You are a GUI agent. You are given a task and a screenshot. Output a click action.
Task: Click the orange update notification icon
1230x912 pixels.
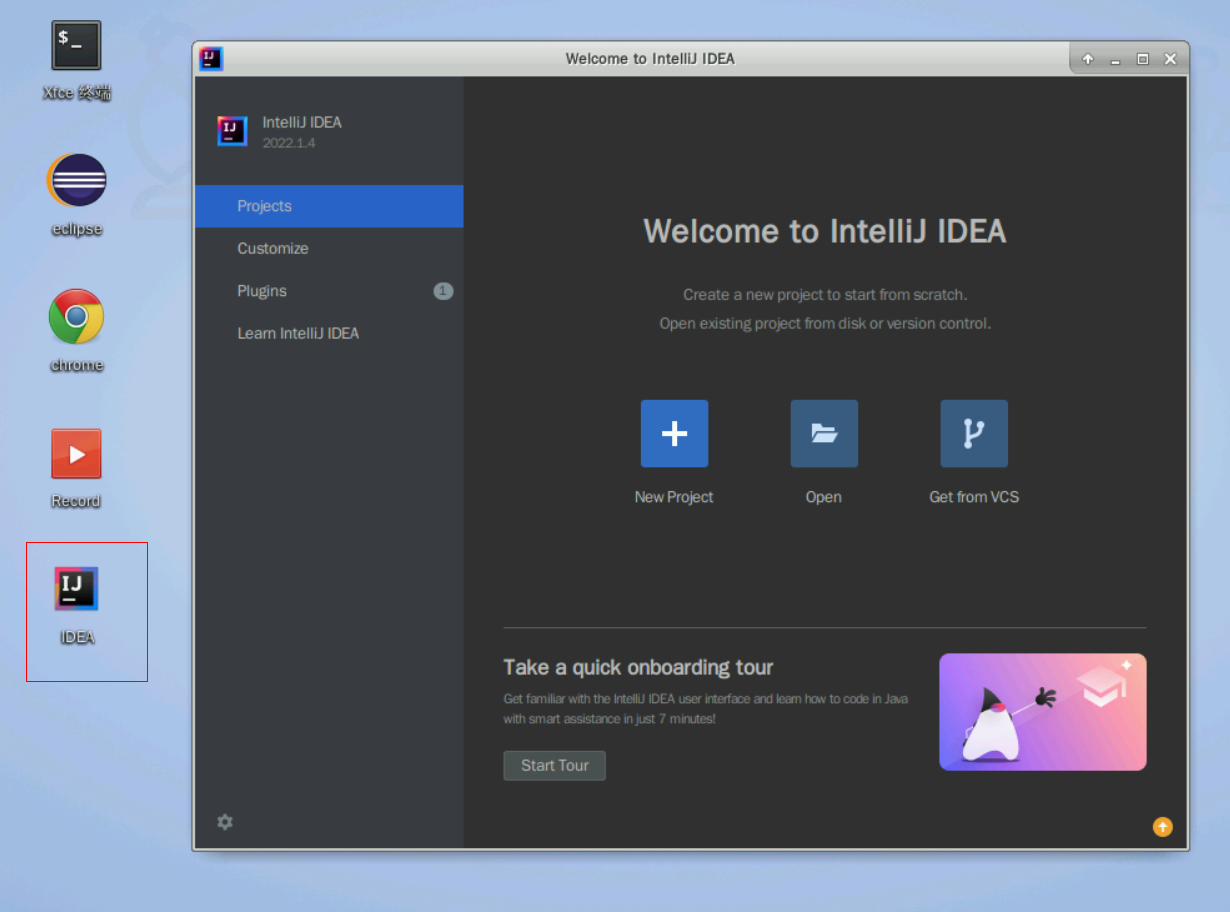coord(1162,826)
